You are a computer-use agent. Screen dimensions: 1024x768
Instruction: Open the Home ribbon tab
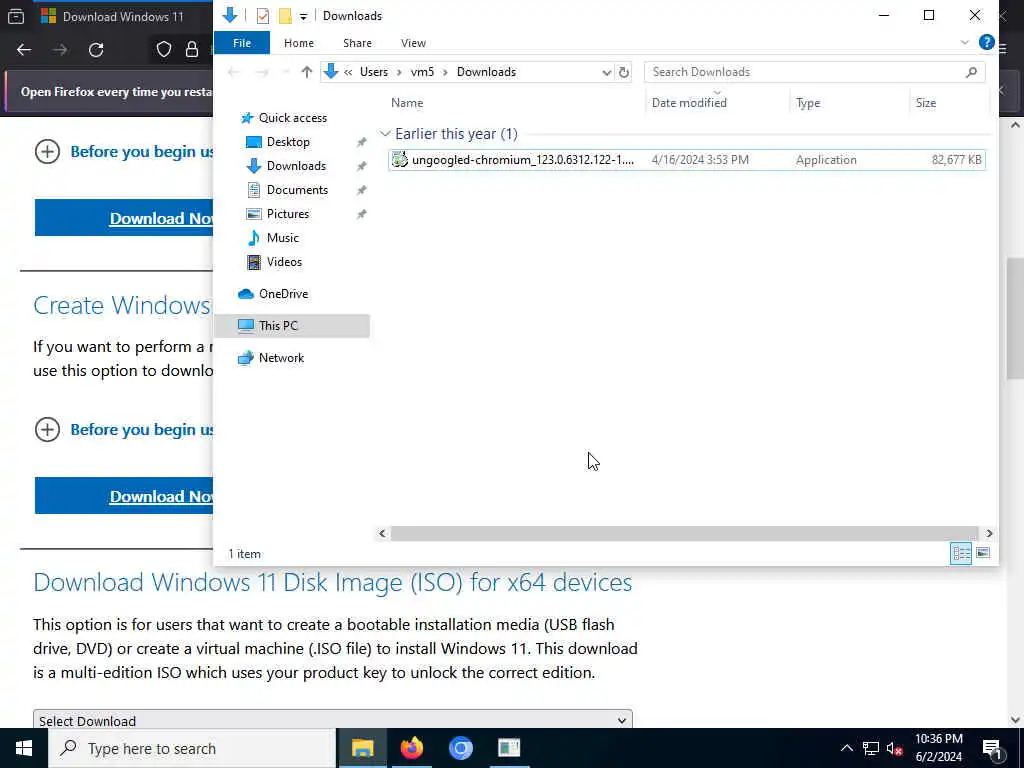299,43
